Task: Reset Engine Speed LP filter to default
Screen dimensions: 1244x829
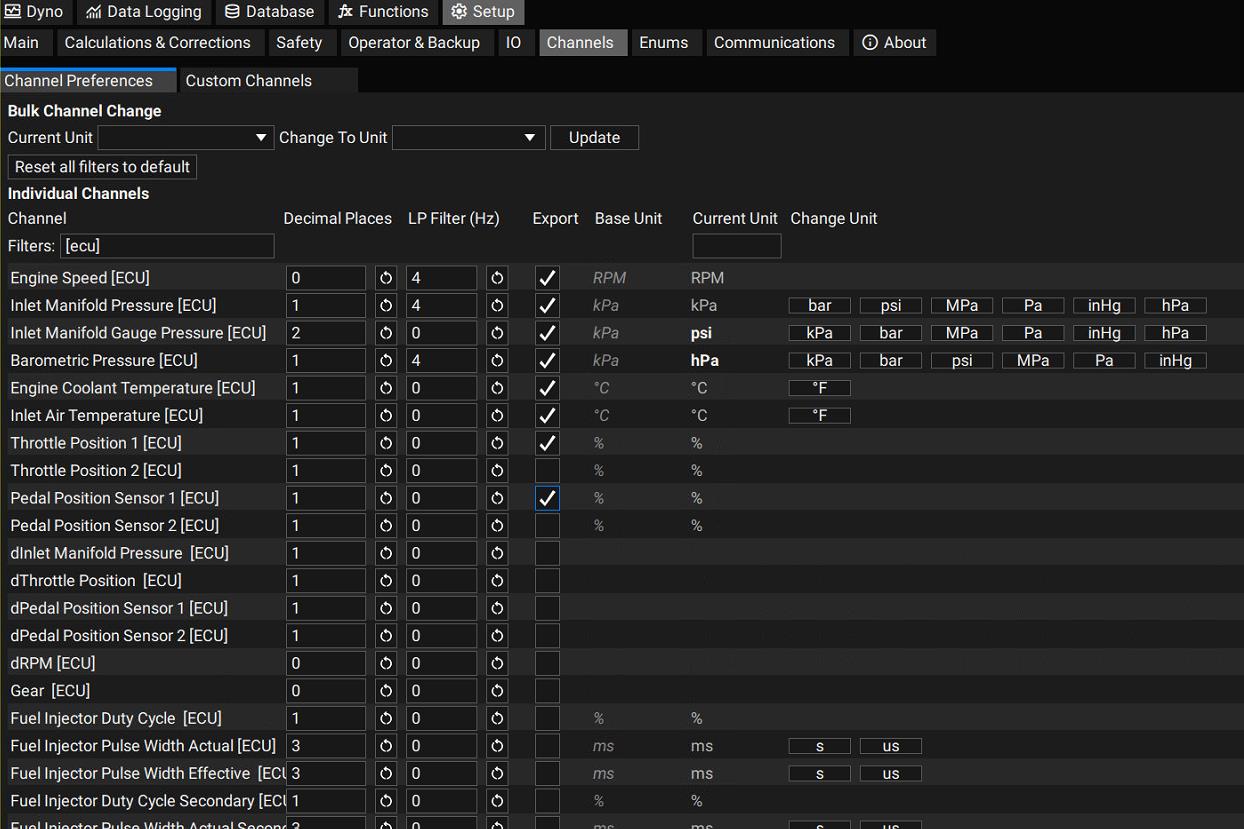Action: pos(497,278)
